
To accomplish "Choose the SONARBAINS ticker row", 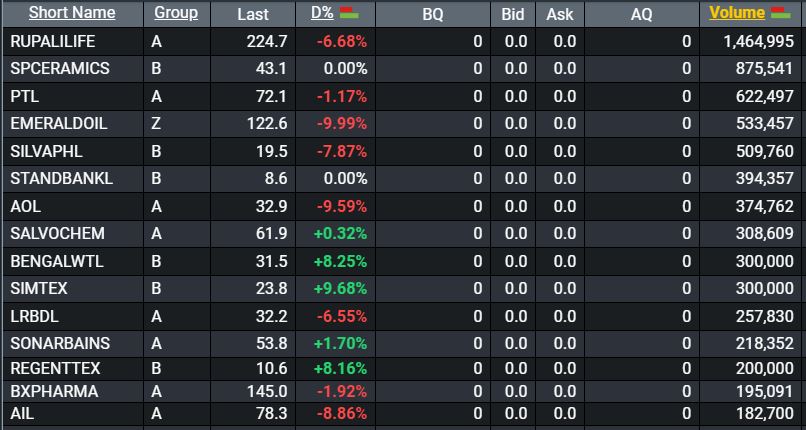I will (60, 343).
